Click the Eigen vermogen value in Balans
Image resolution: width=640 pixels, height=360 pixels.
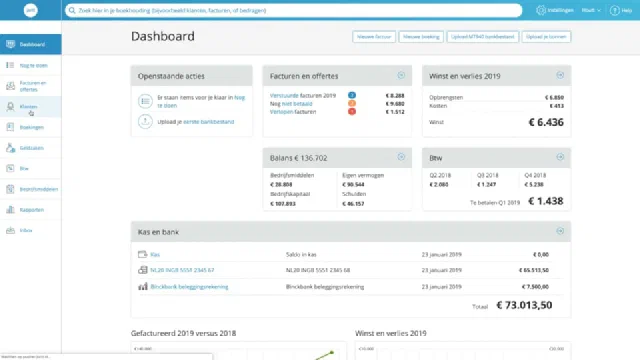353,184
